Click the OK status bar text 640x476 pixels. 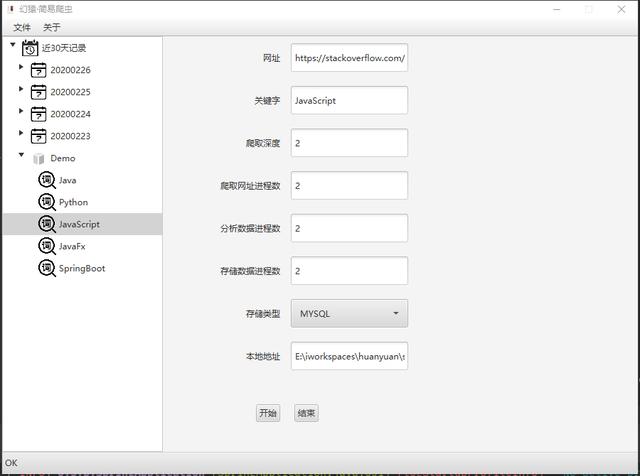[11, 463]
